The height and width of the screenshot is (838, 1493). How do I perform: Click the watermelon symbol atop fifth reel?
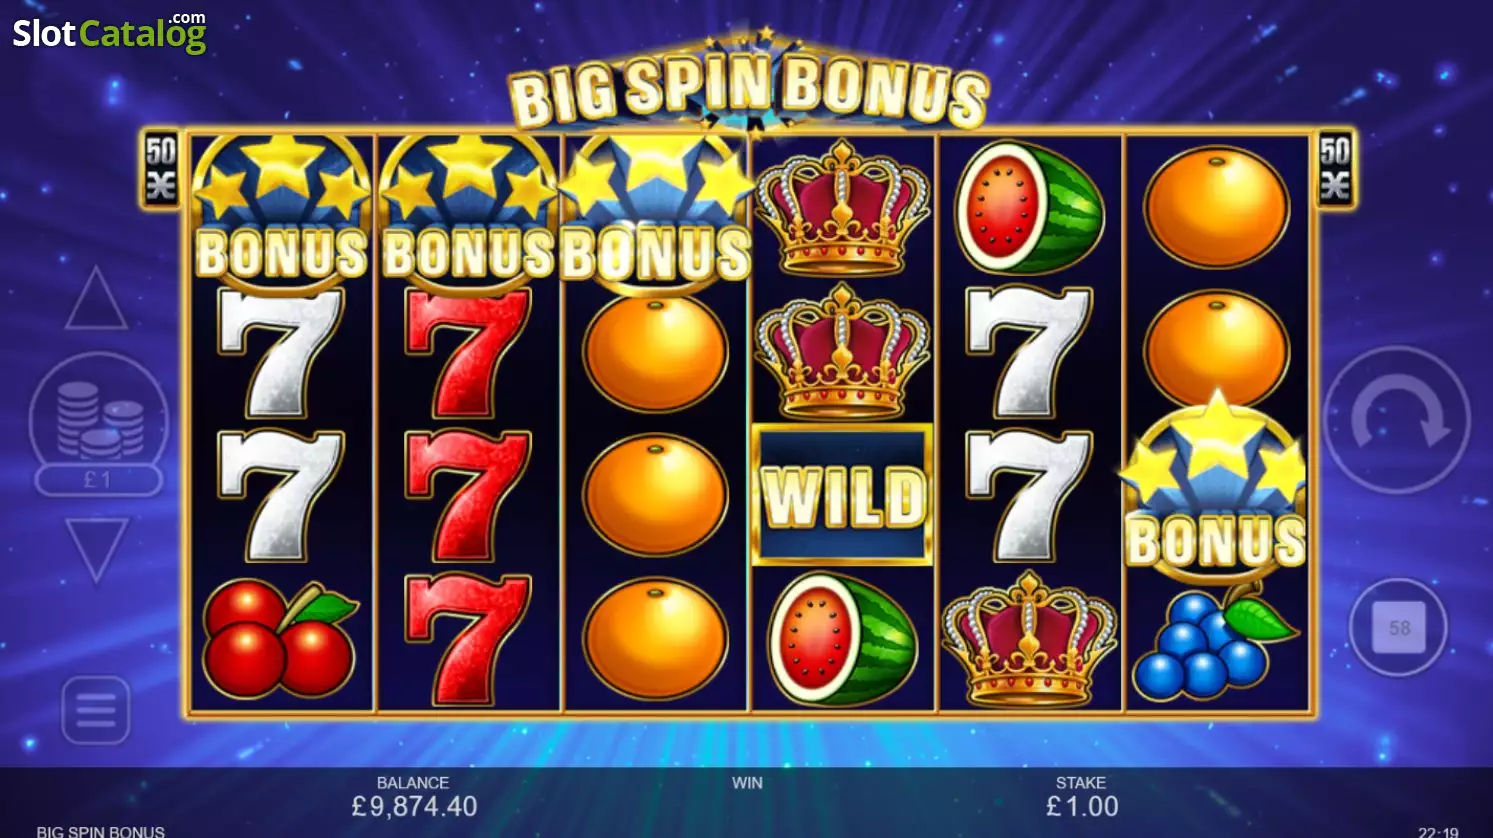[x=1029, y=208]
